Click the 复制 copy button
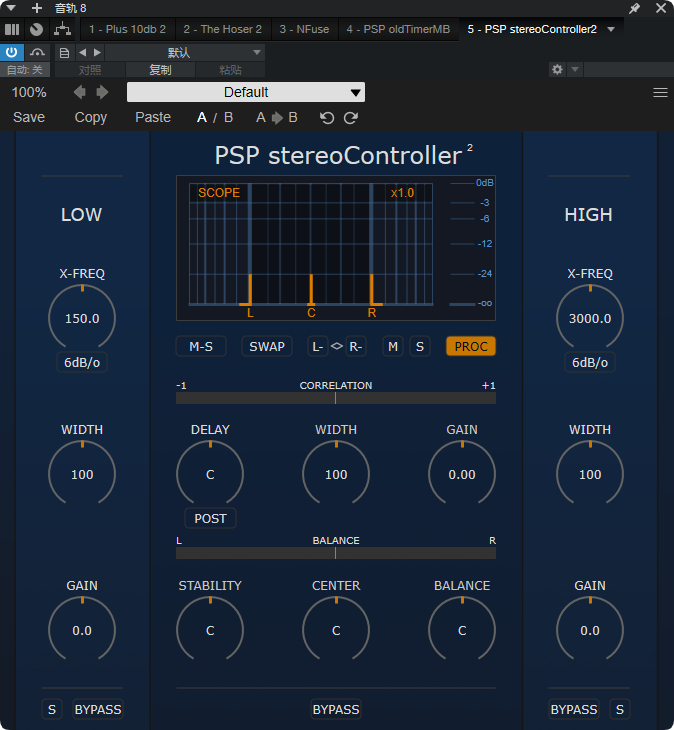674x730 pixels. tap(160, 70)
